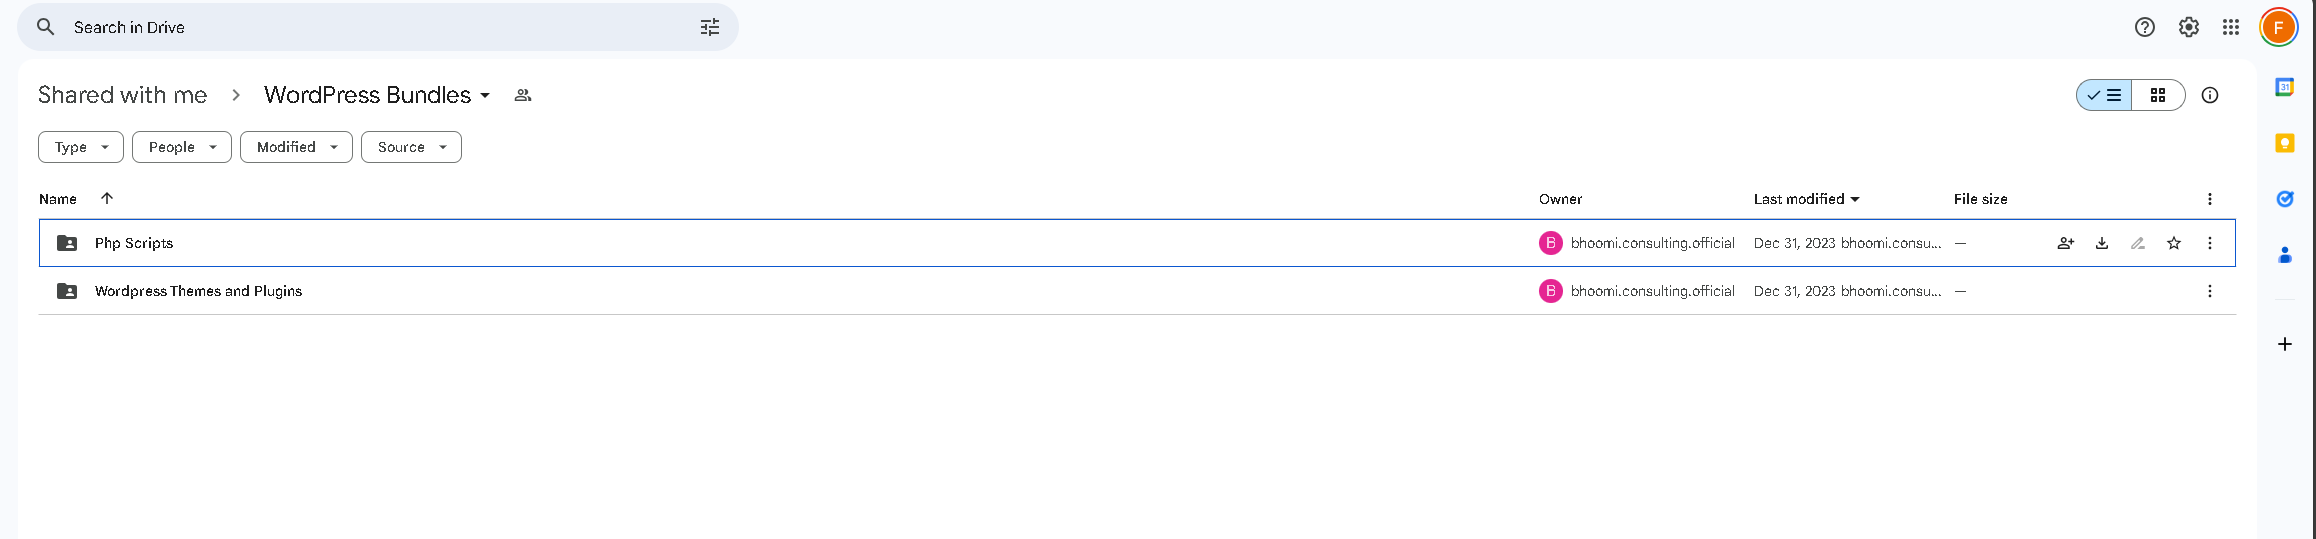
Task: Open Google Tasks side panel icon
Action: (2284, 199)
